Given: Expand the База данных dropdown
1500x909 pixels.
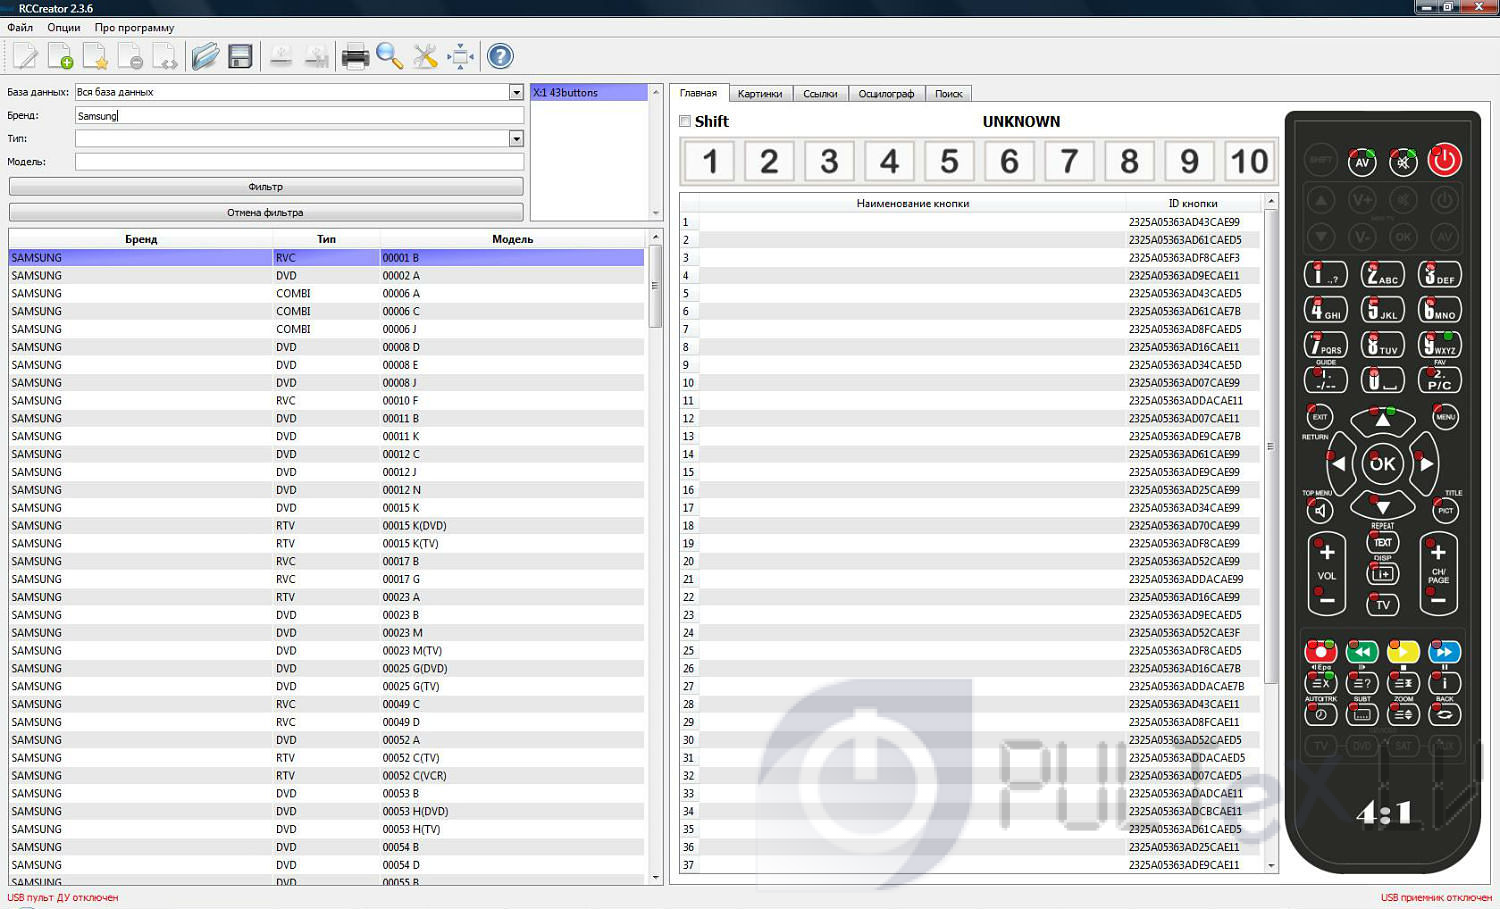Looking at the screenshot, I should (x=516, y=92).
